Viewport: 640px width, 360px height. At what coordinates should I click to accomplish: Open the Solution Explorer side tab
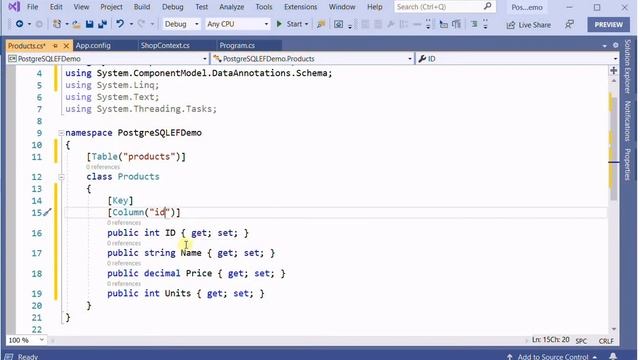tap(628, 67)
